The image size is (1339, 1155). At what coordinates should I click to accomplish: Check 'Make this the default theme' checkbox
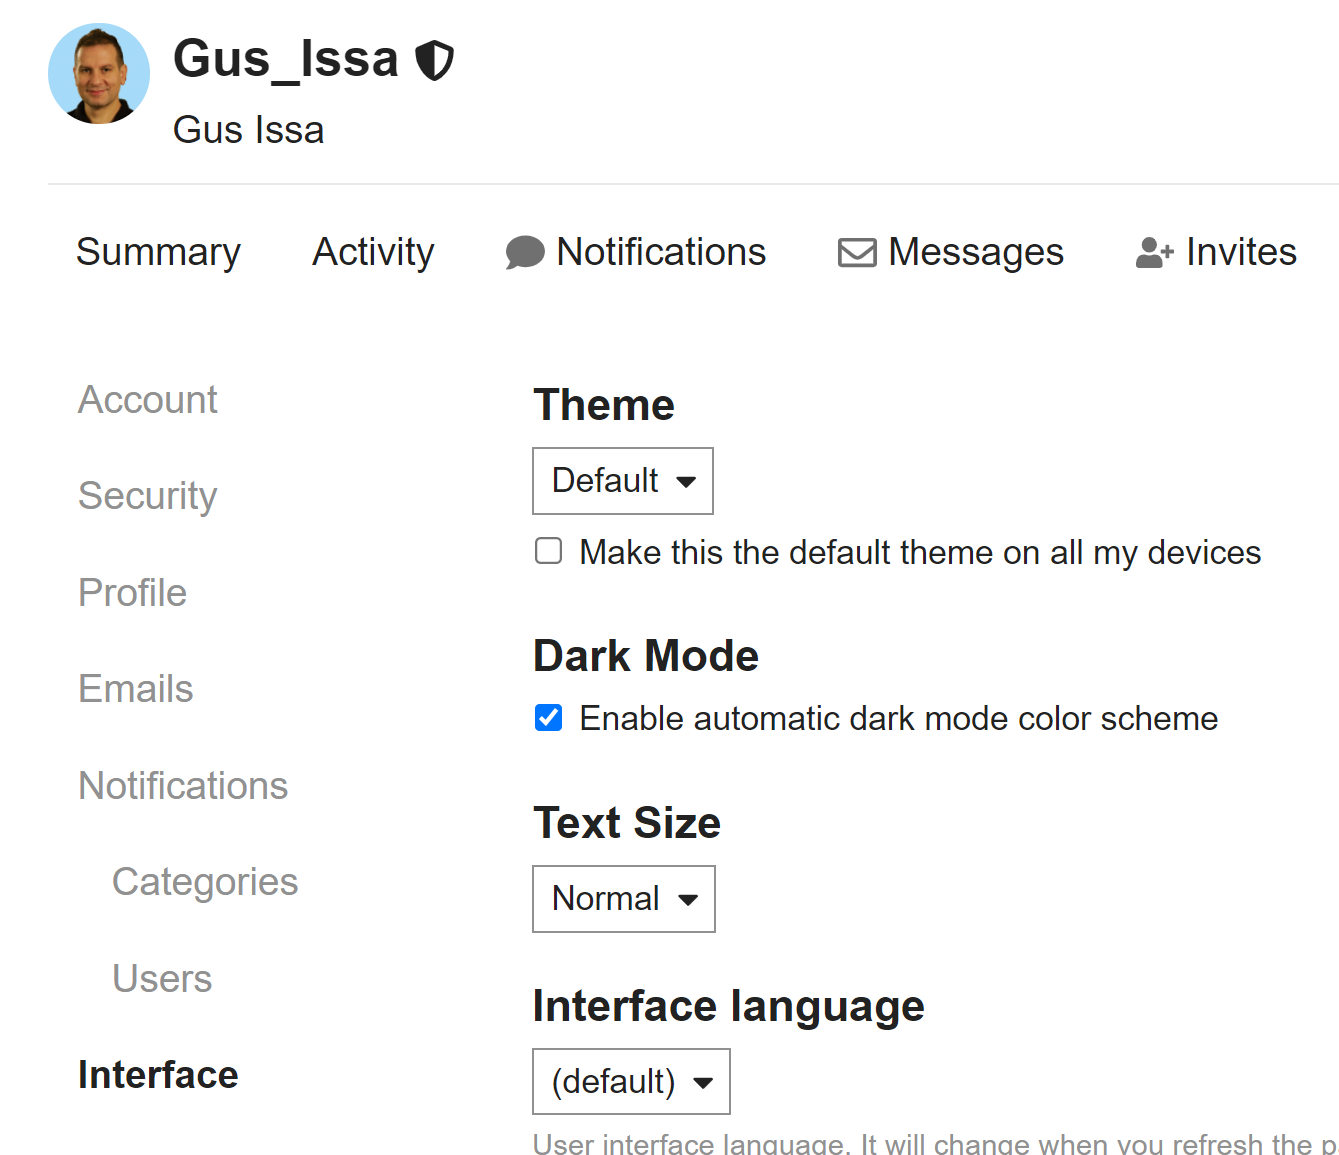pyautogui.click(x=549, y=551)
